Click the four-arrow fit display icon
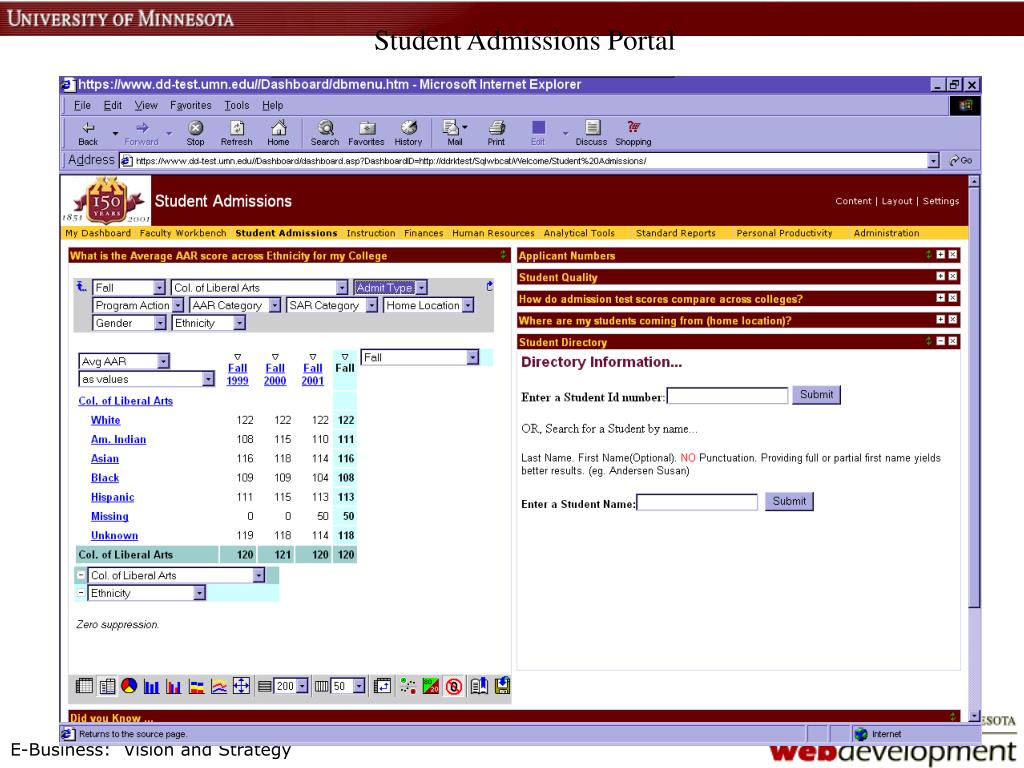Viewport: 1024px width, 768px height. click(x=241, y=686)
